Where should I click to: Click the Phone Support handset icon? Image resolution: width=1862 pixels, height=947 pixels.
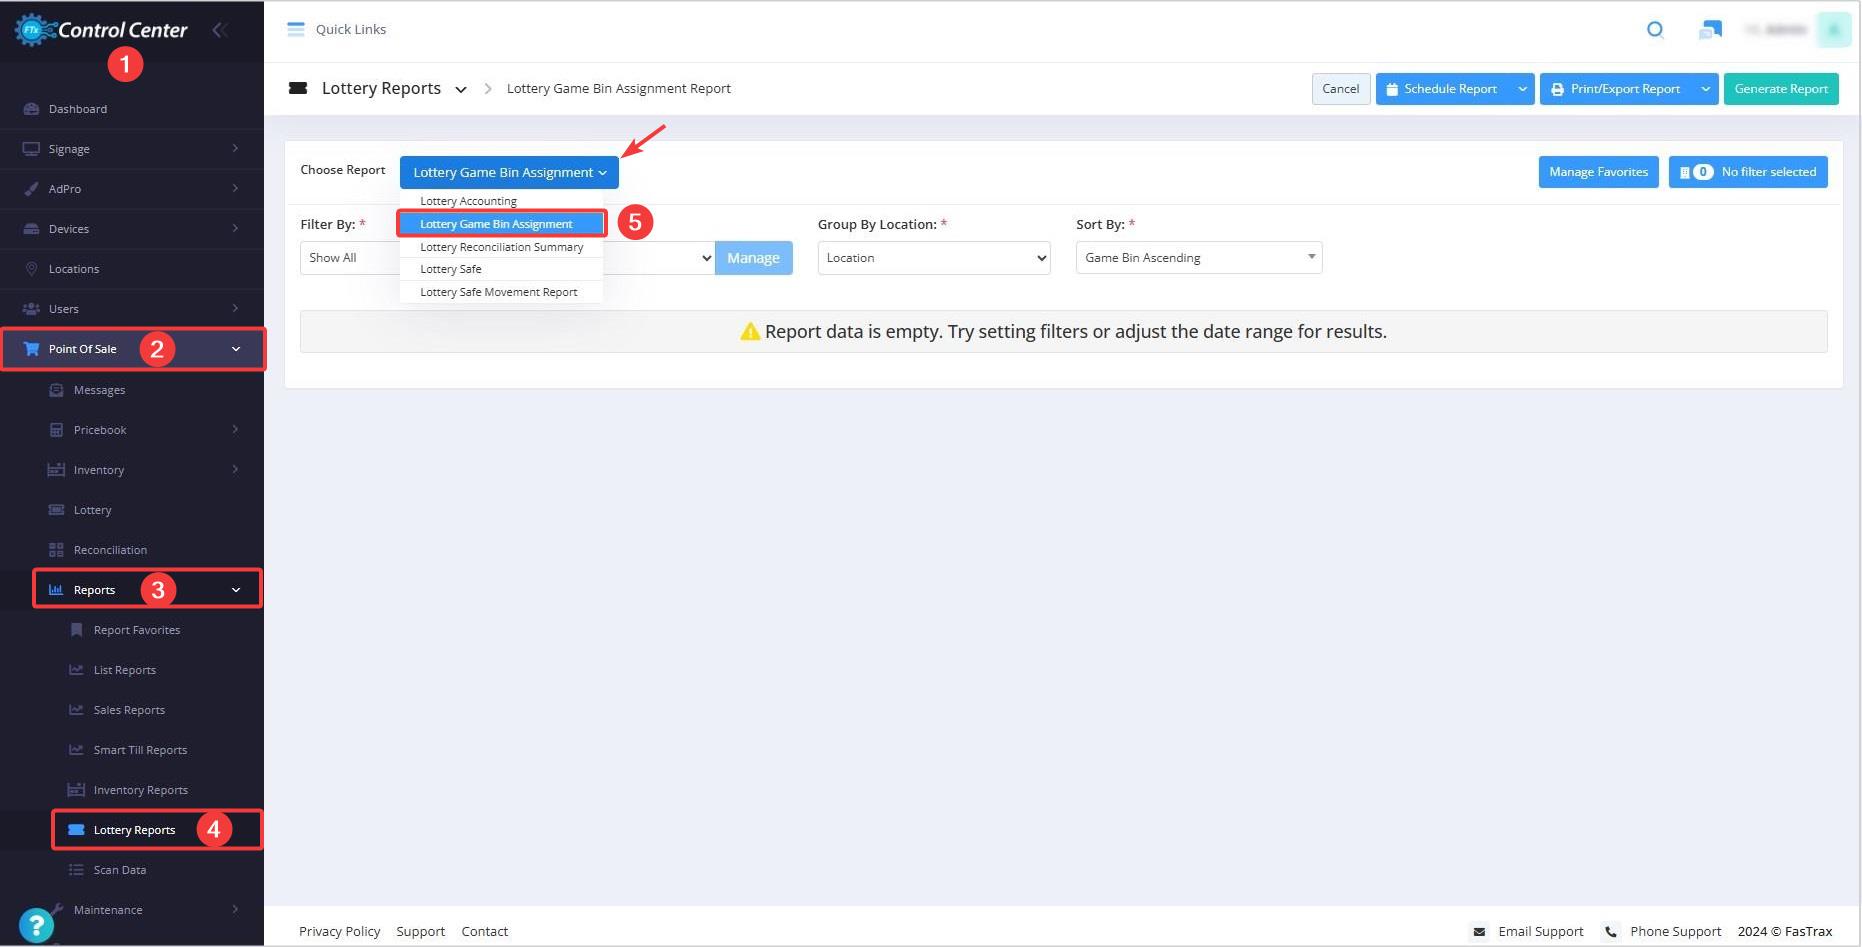(x=1611, y=932)
